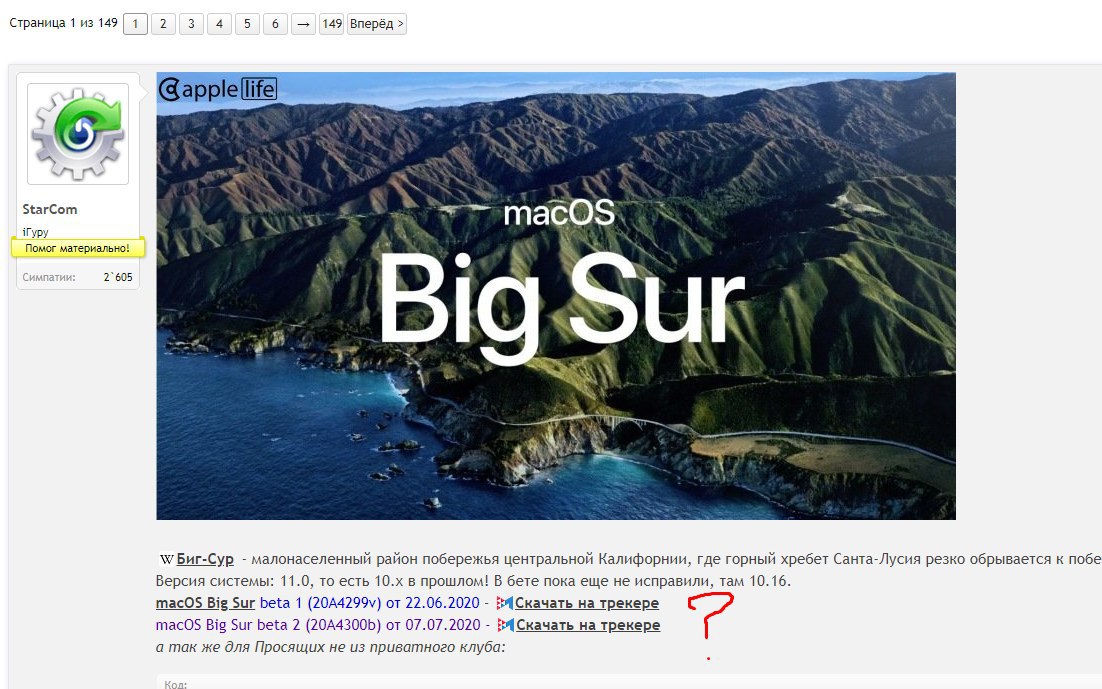Click the Помог материально! banner

[77, 248]
